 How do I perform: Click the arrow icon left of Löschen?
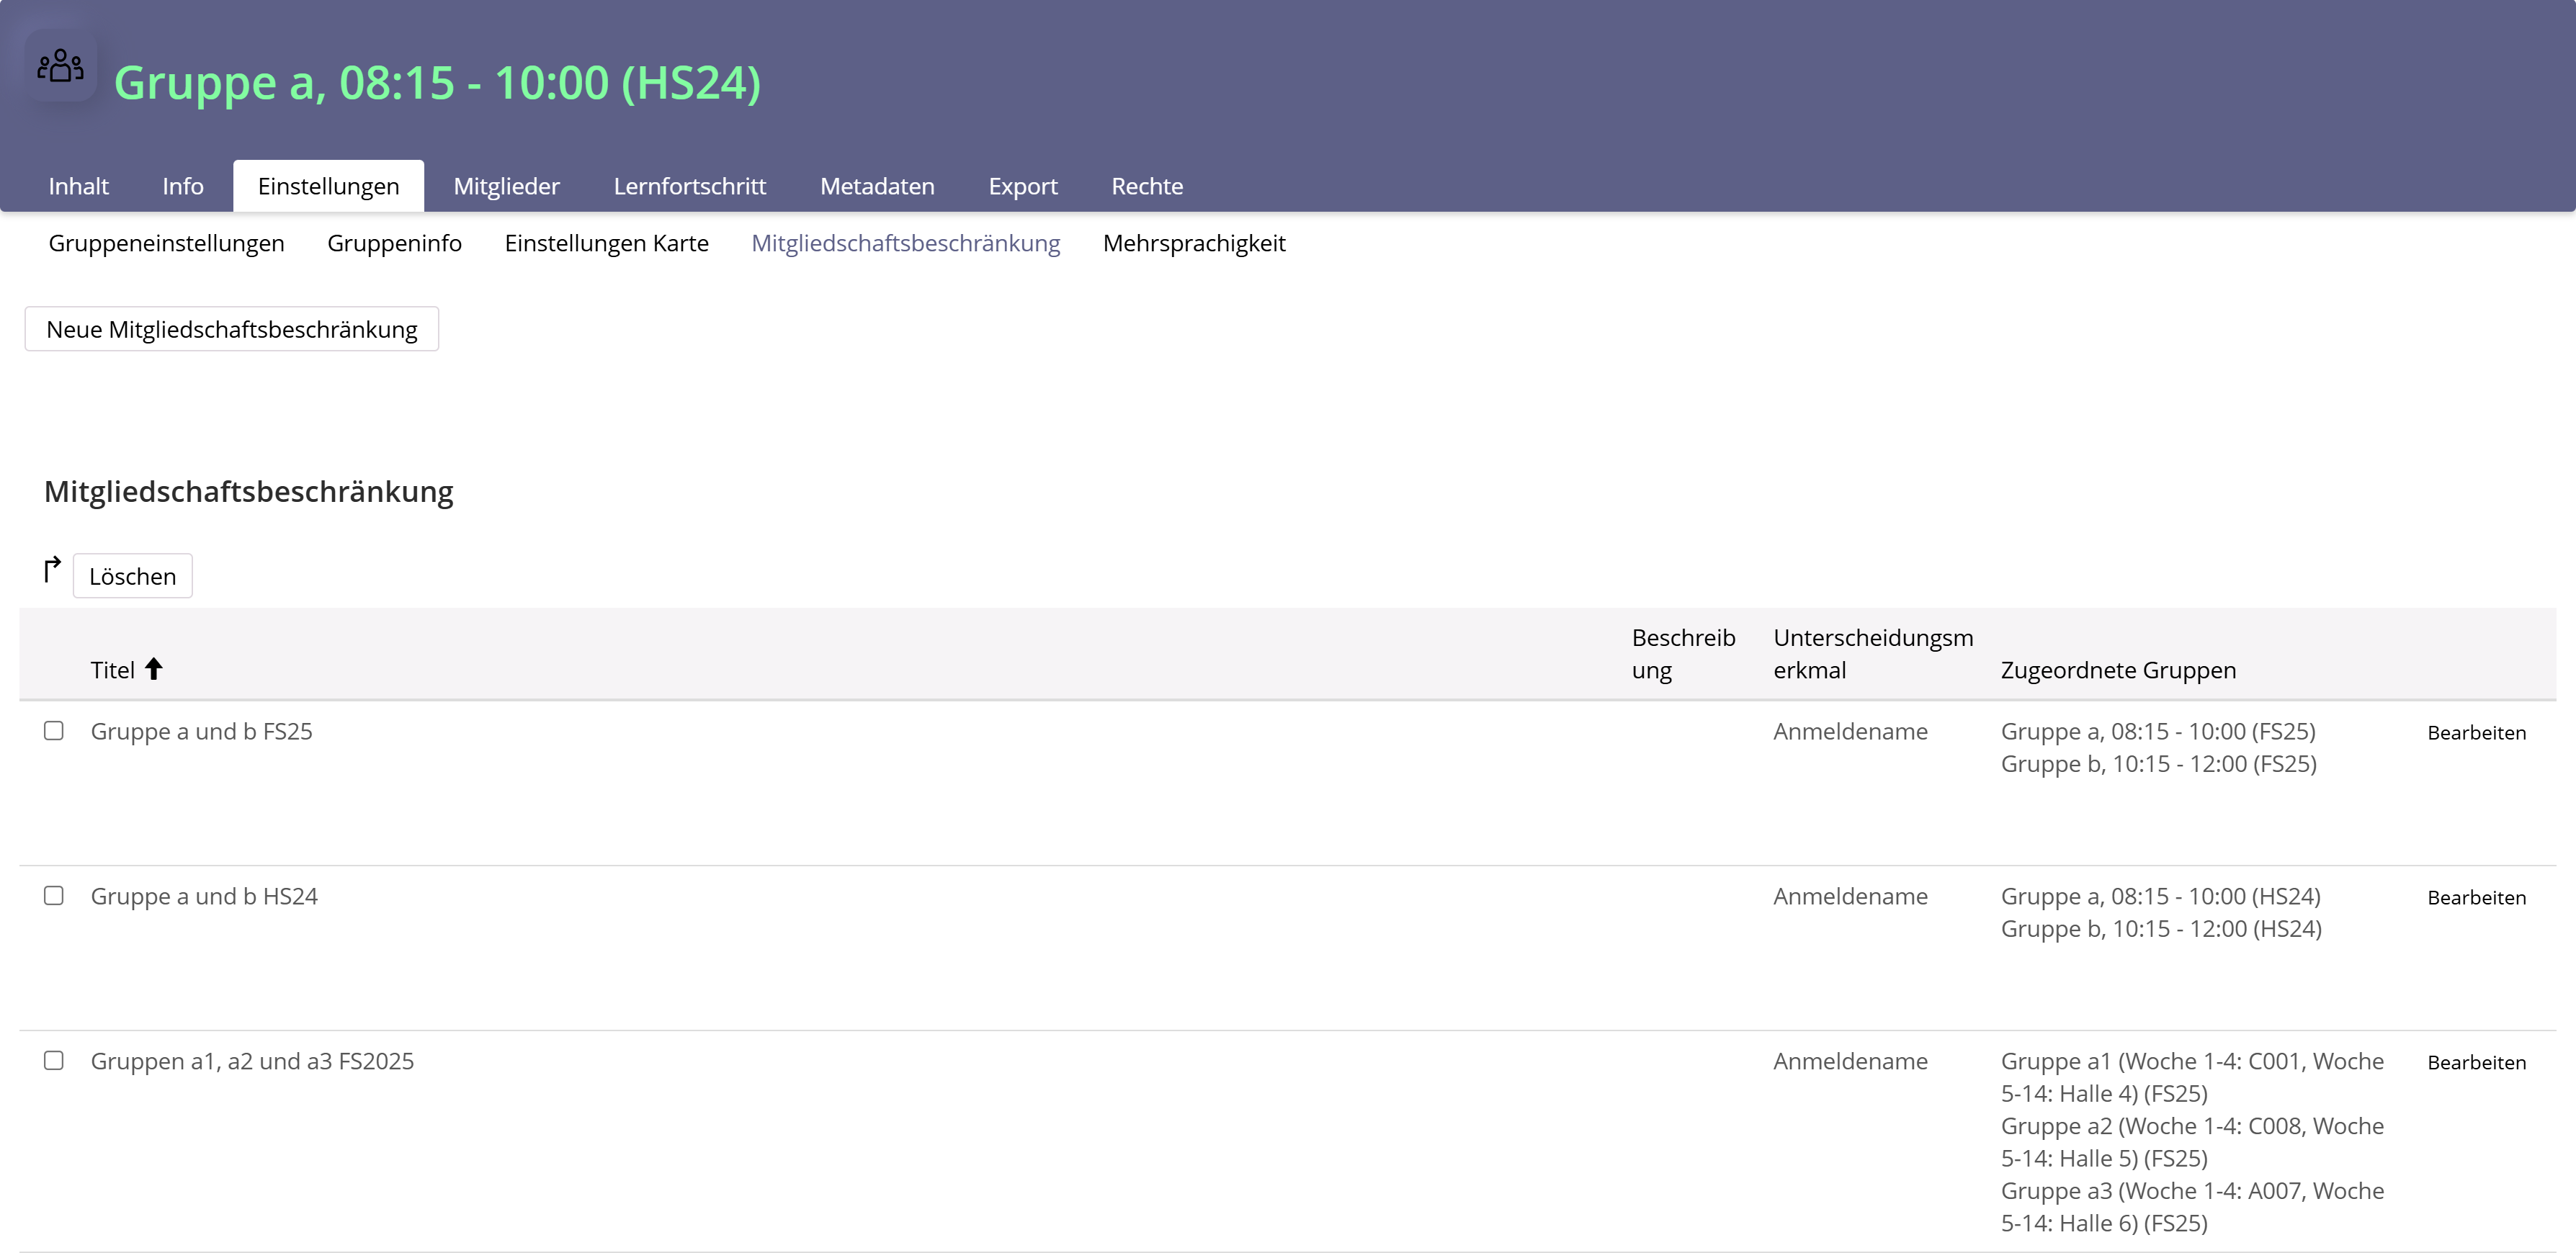pyautogui.click(x=52, y=570)
